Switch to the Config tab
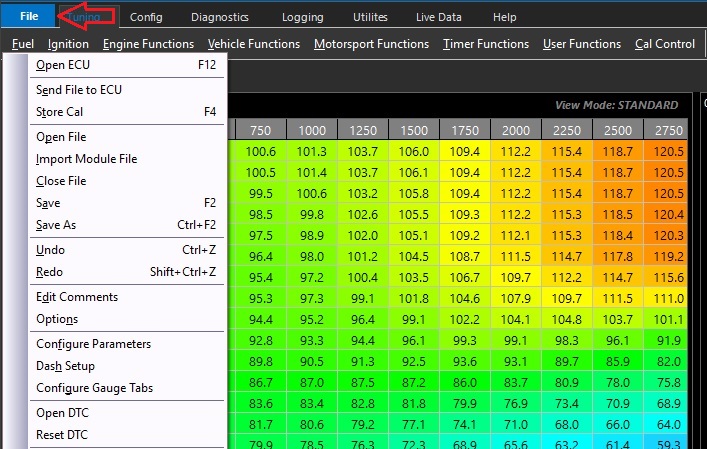 click(x=146, y=17)
